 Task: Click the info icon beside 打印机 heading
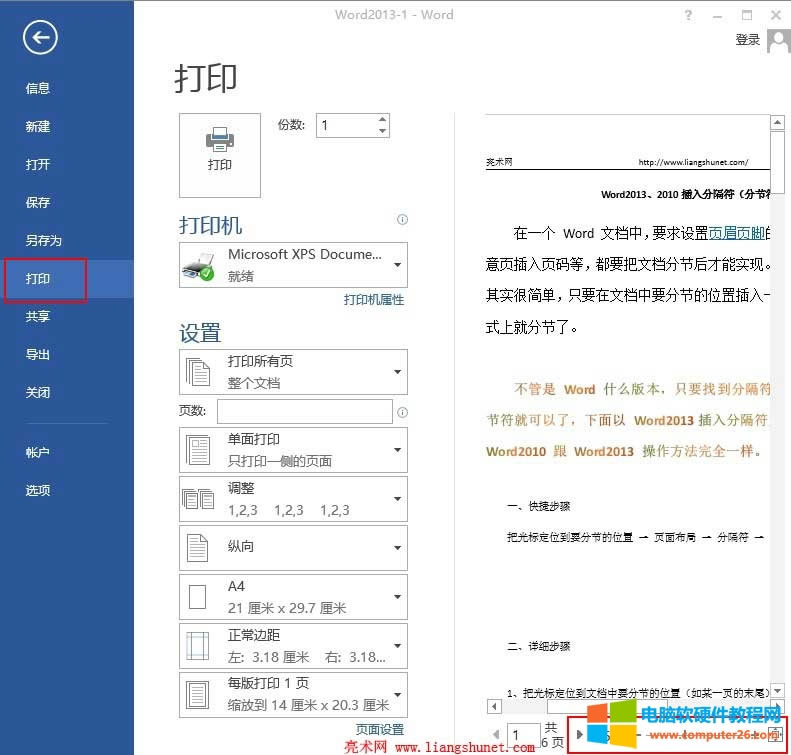[402, 219]
